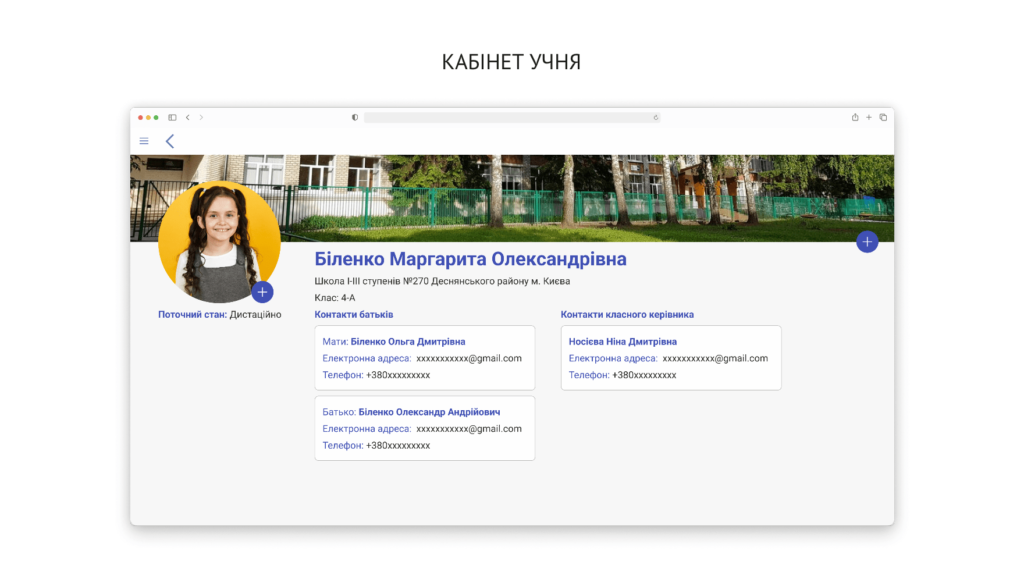Open mother Біленко Ольга Дмитрівна contact

click(407, 341)
